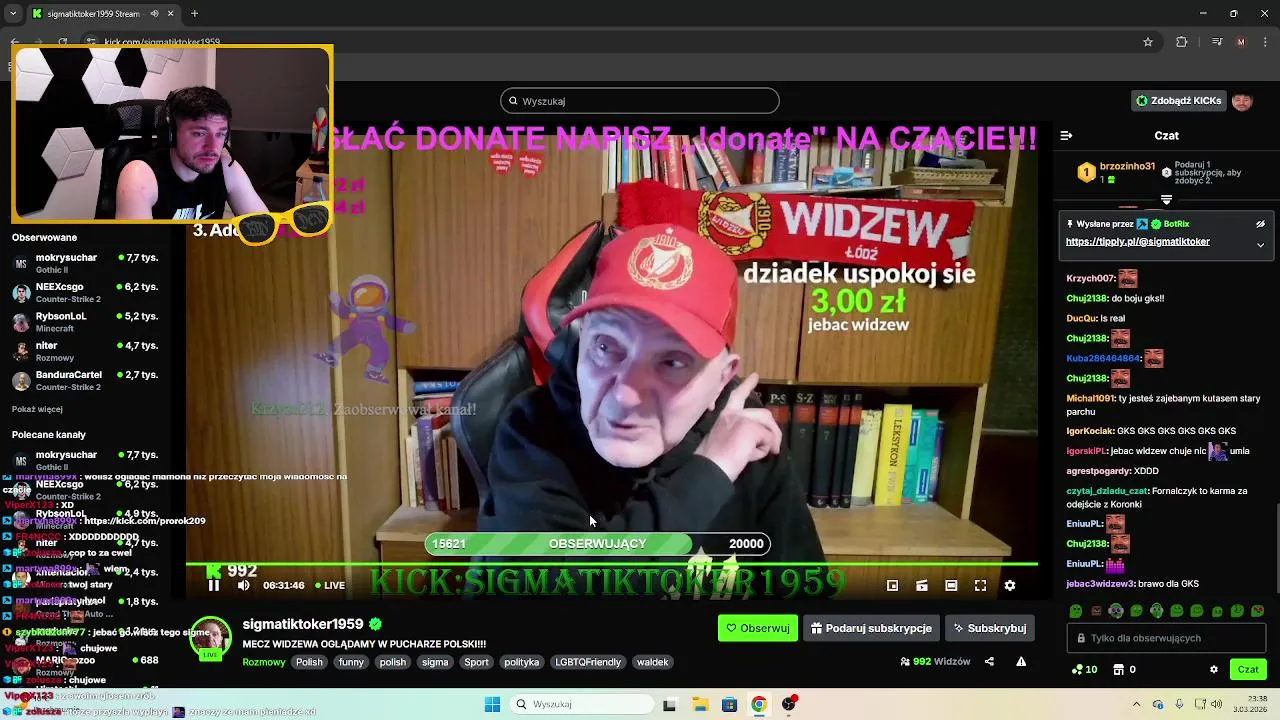Show hidden system tray icons chevron
The width and height of the screenshot is (1280, 720).
pyautogui.click(x=1138, y=705)
